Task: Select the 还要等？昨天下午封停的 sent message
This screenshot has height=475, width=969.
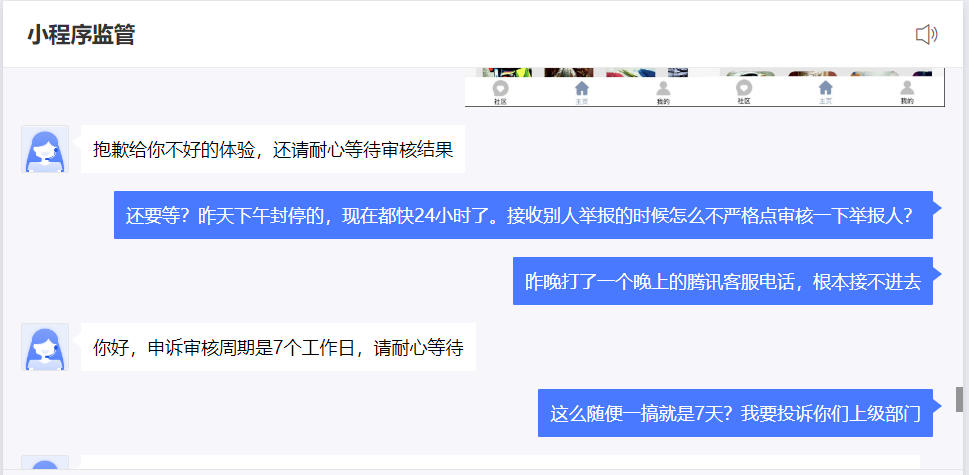Action: tap(523, 215)
